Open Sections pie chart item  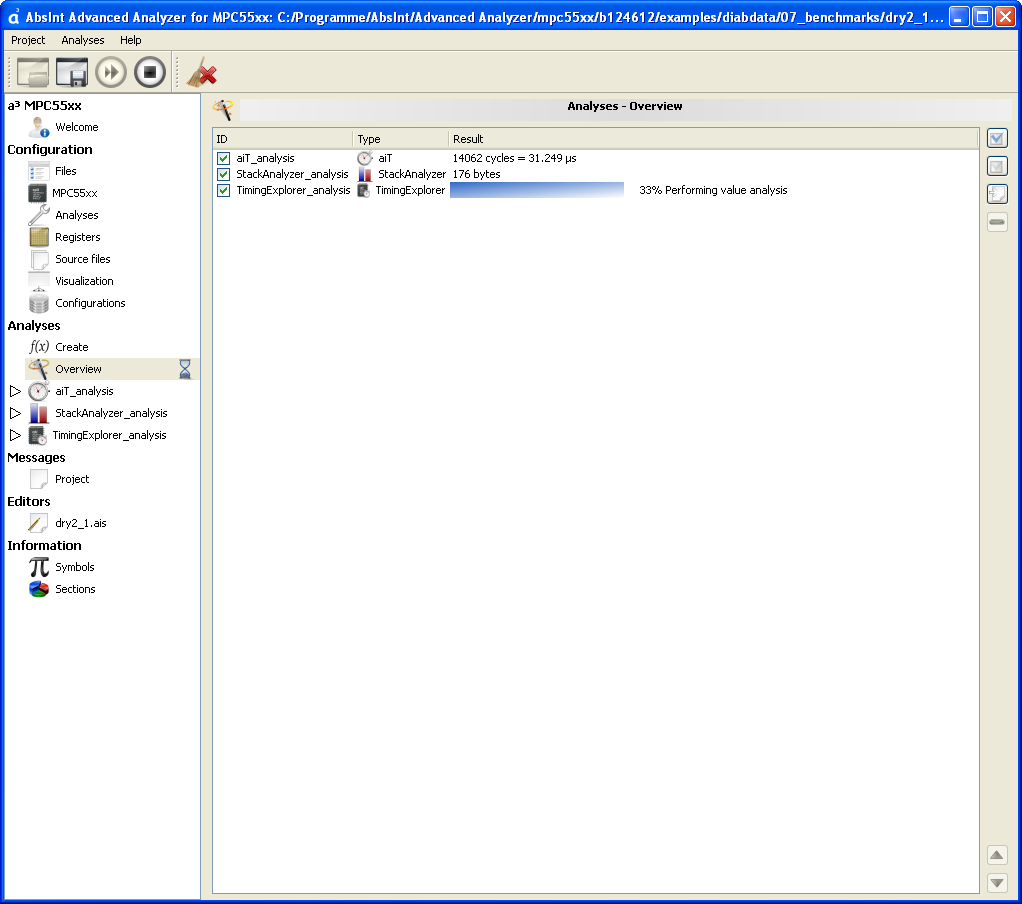click(x=75, y=589)
